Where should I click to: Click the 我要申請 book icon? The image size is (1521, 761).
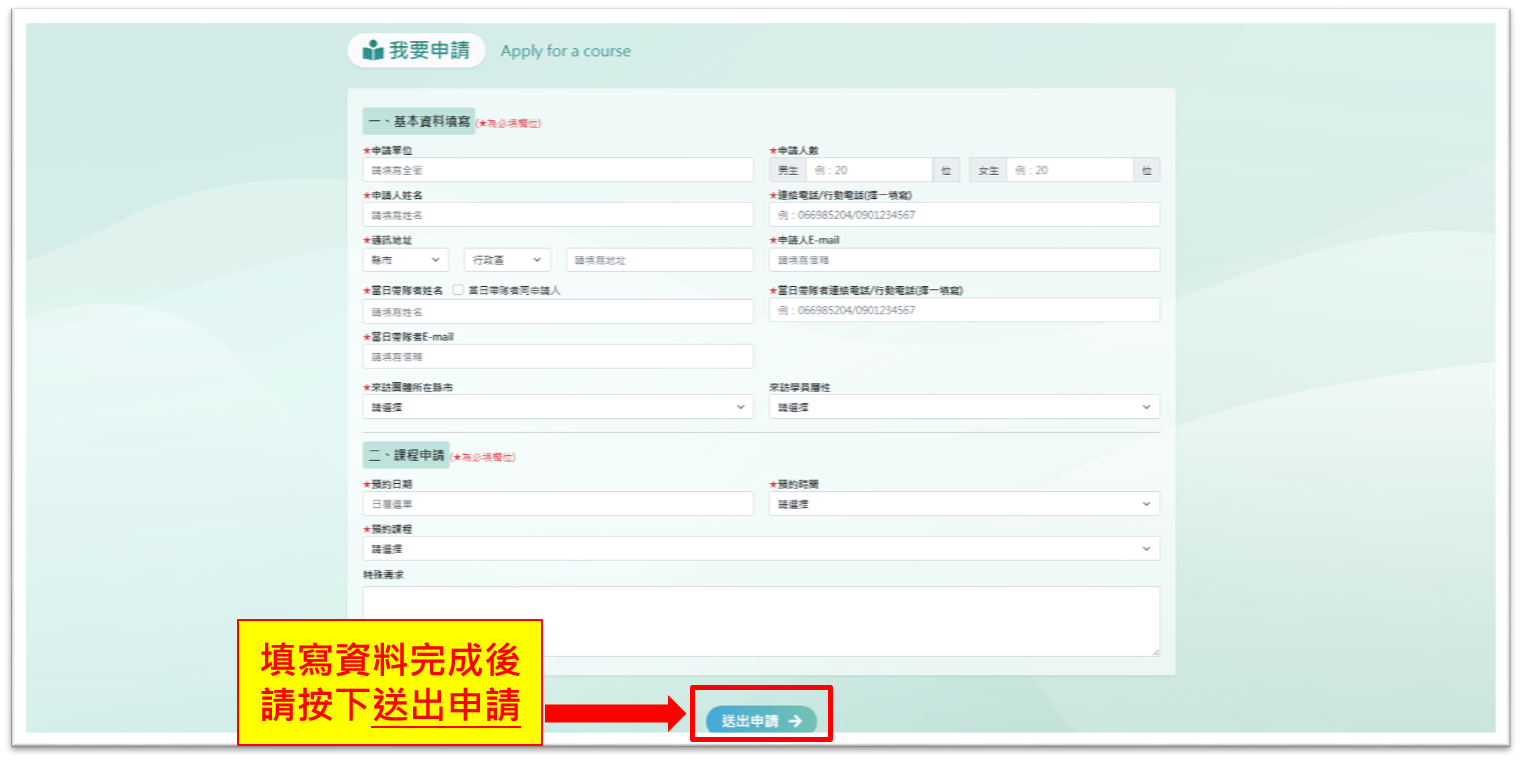(373, 50)
